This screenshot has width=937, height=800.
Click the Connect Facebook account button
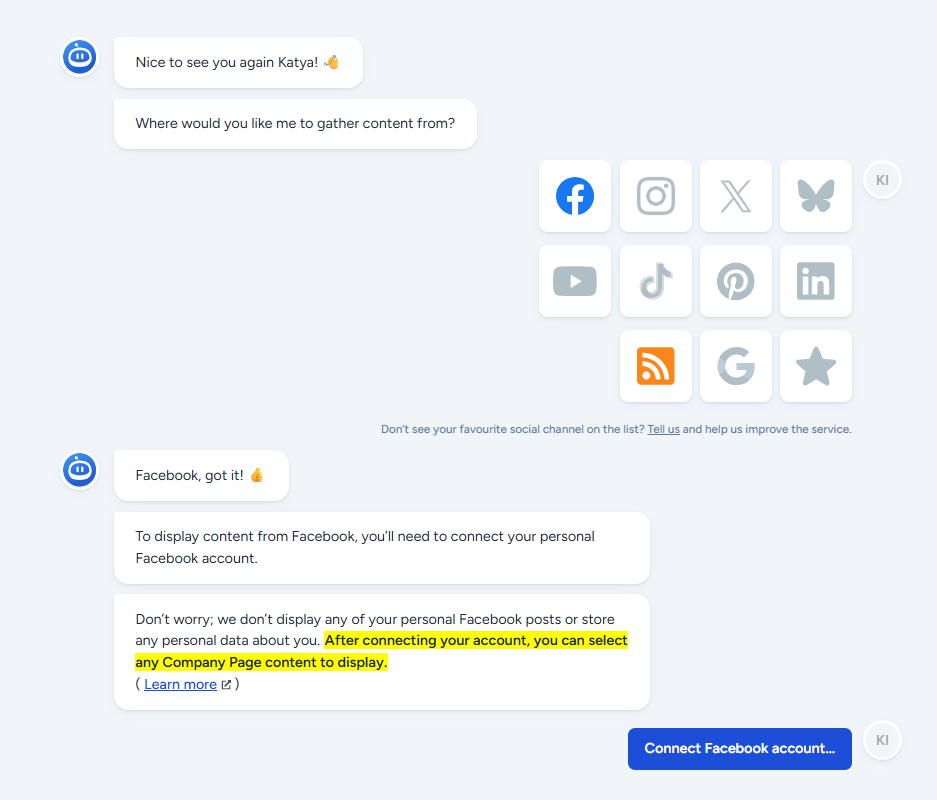739,749
